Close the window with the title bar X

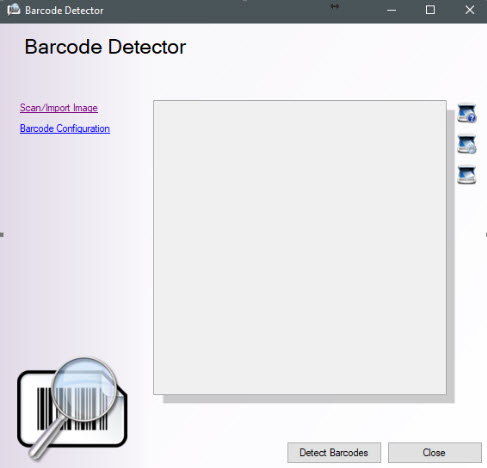470,10
